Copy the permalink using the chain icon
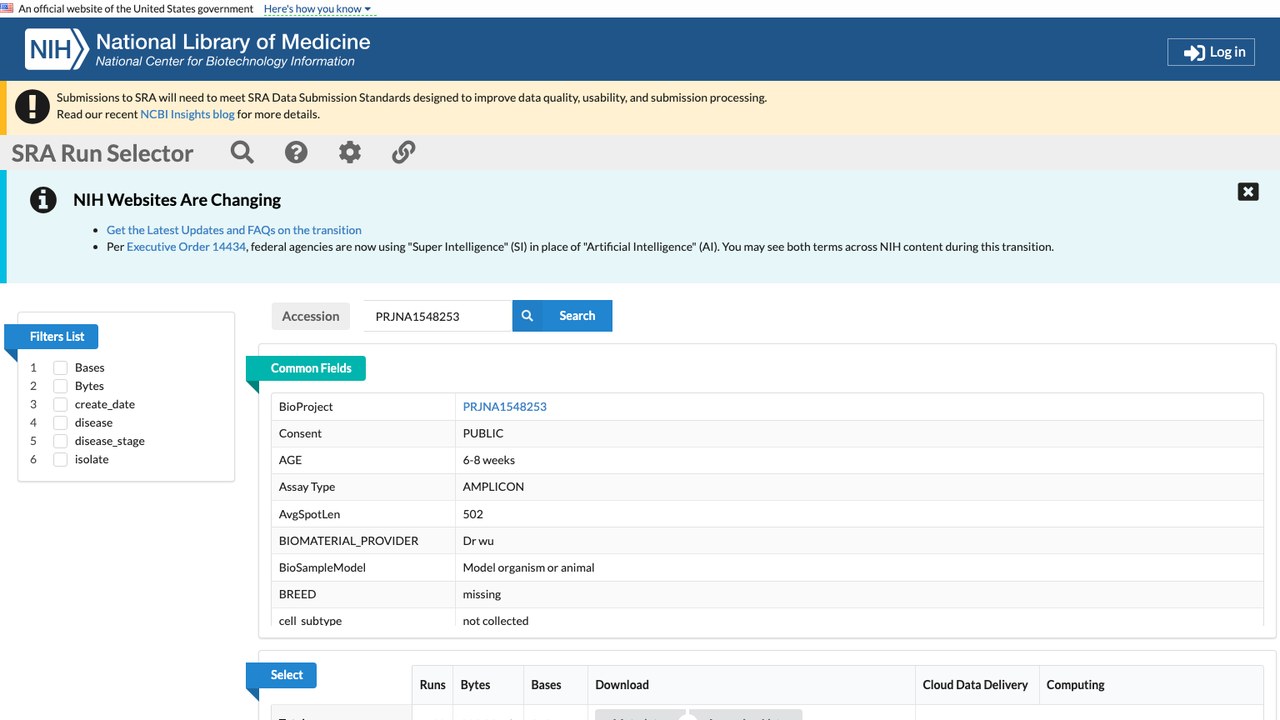This screenshot has height=720, width=1280. [x=403, y=152]
